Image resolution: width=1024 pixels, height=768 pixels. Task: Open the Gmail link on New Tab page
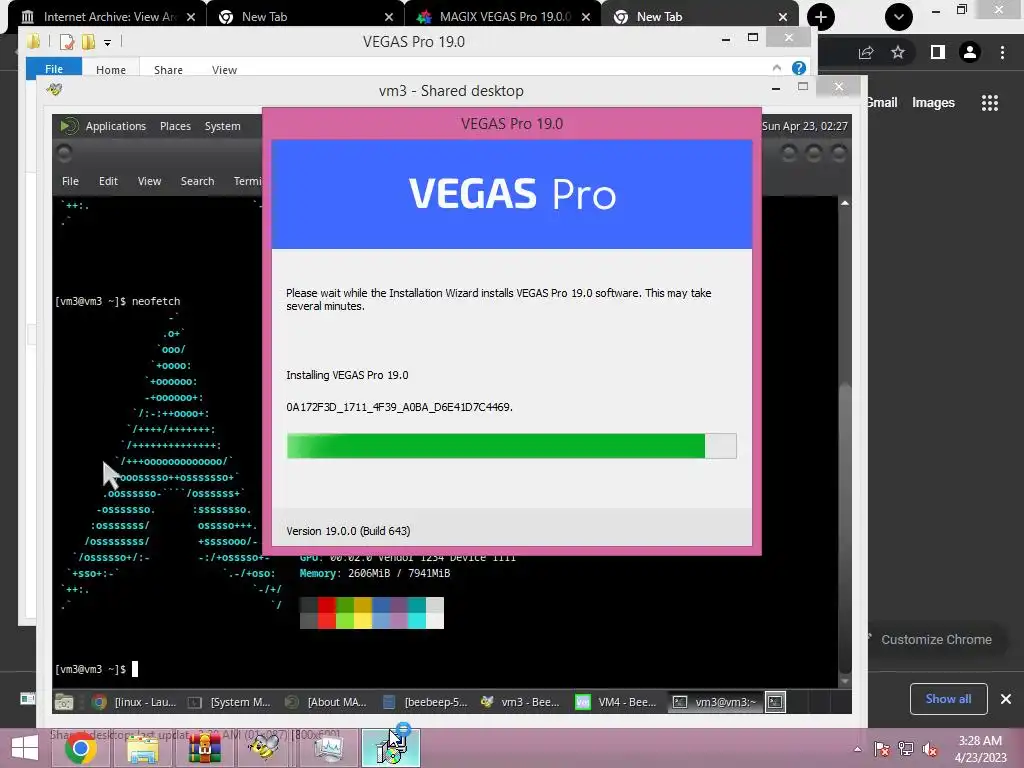click(882, 103)
